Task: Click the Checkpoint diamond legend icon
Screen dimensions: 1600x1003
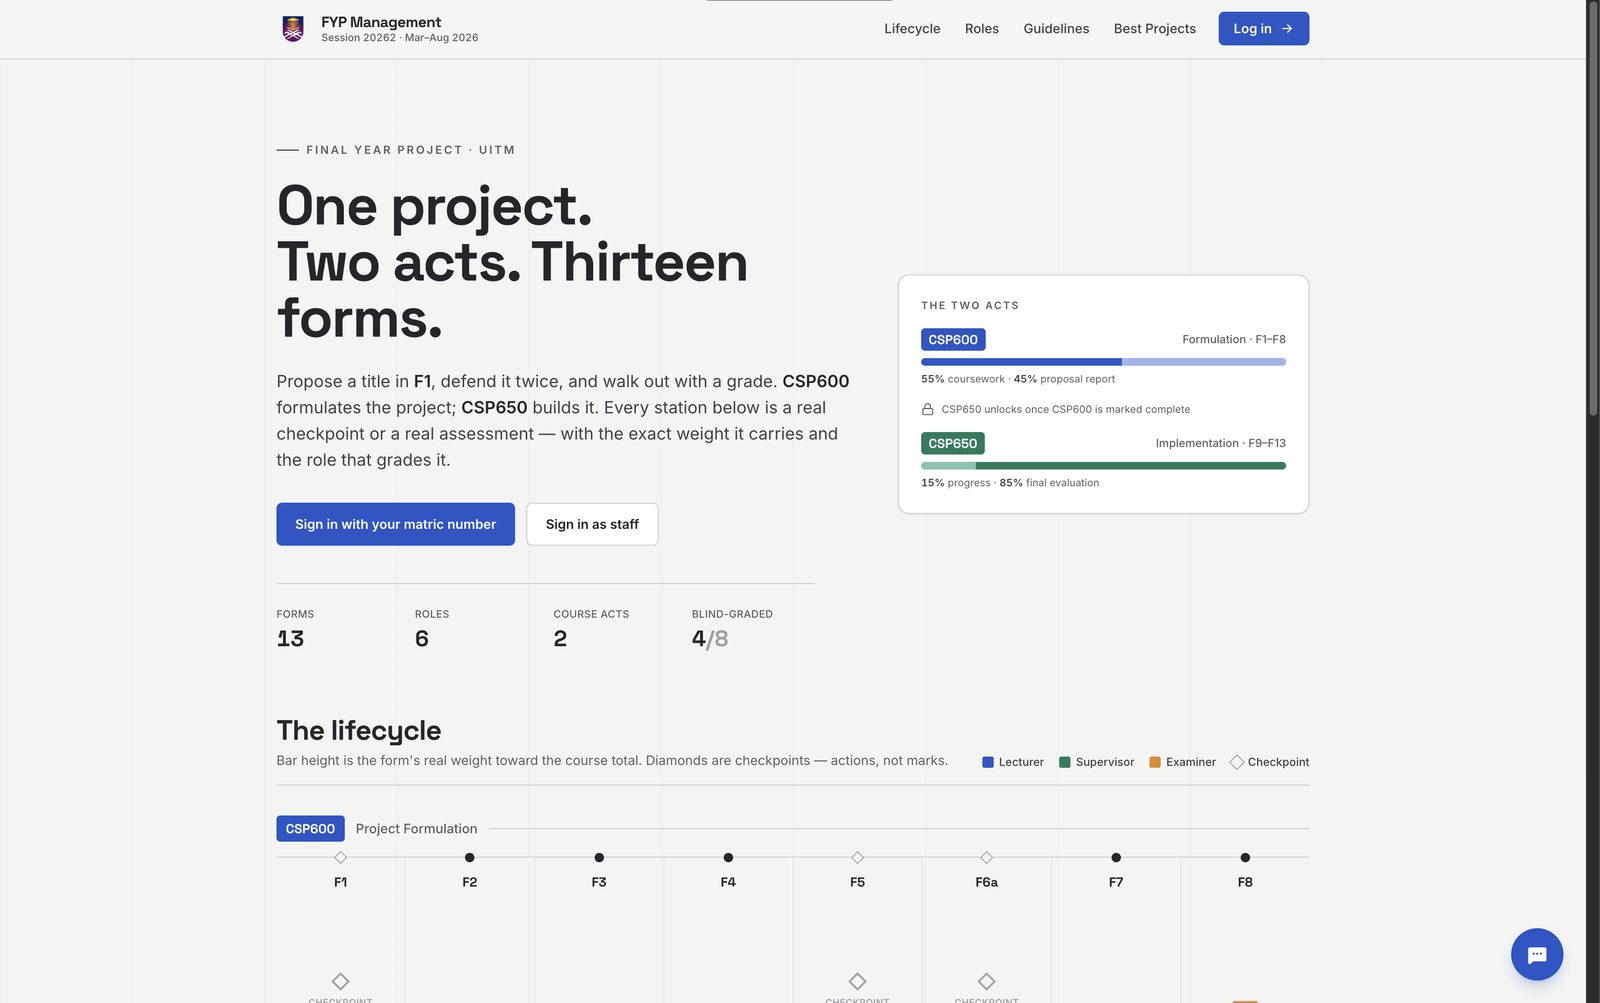Action: [1237, 762]
